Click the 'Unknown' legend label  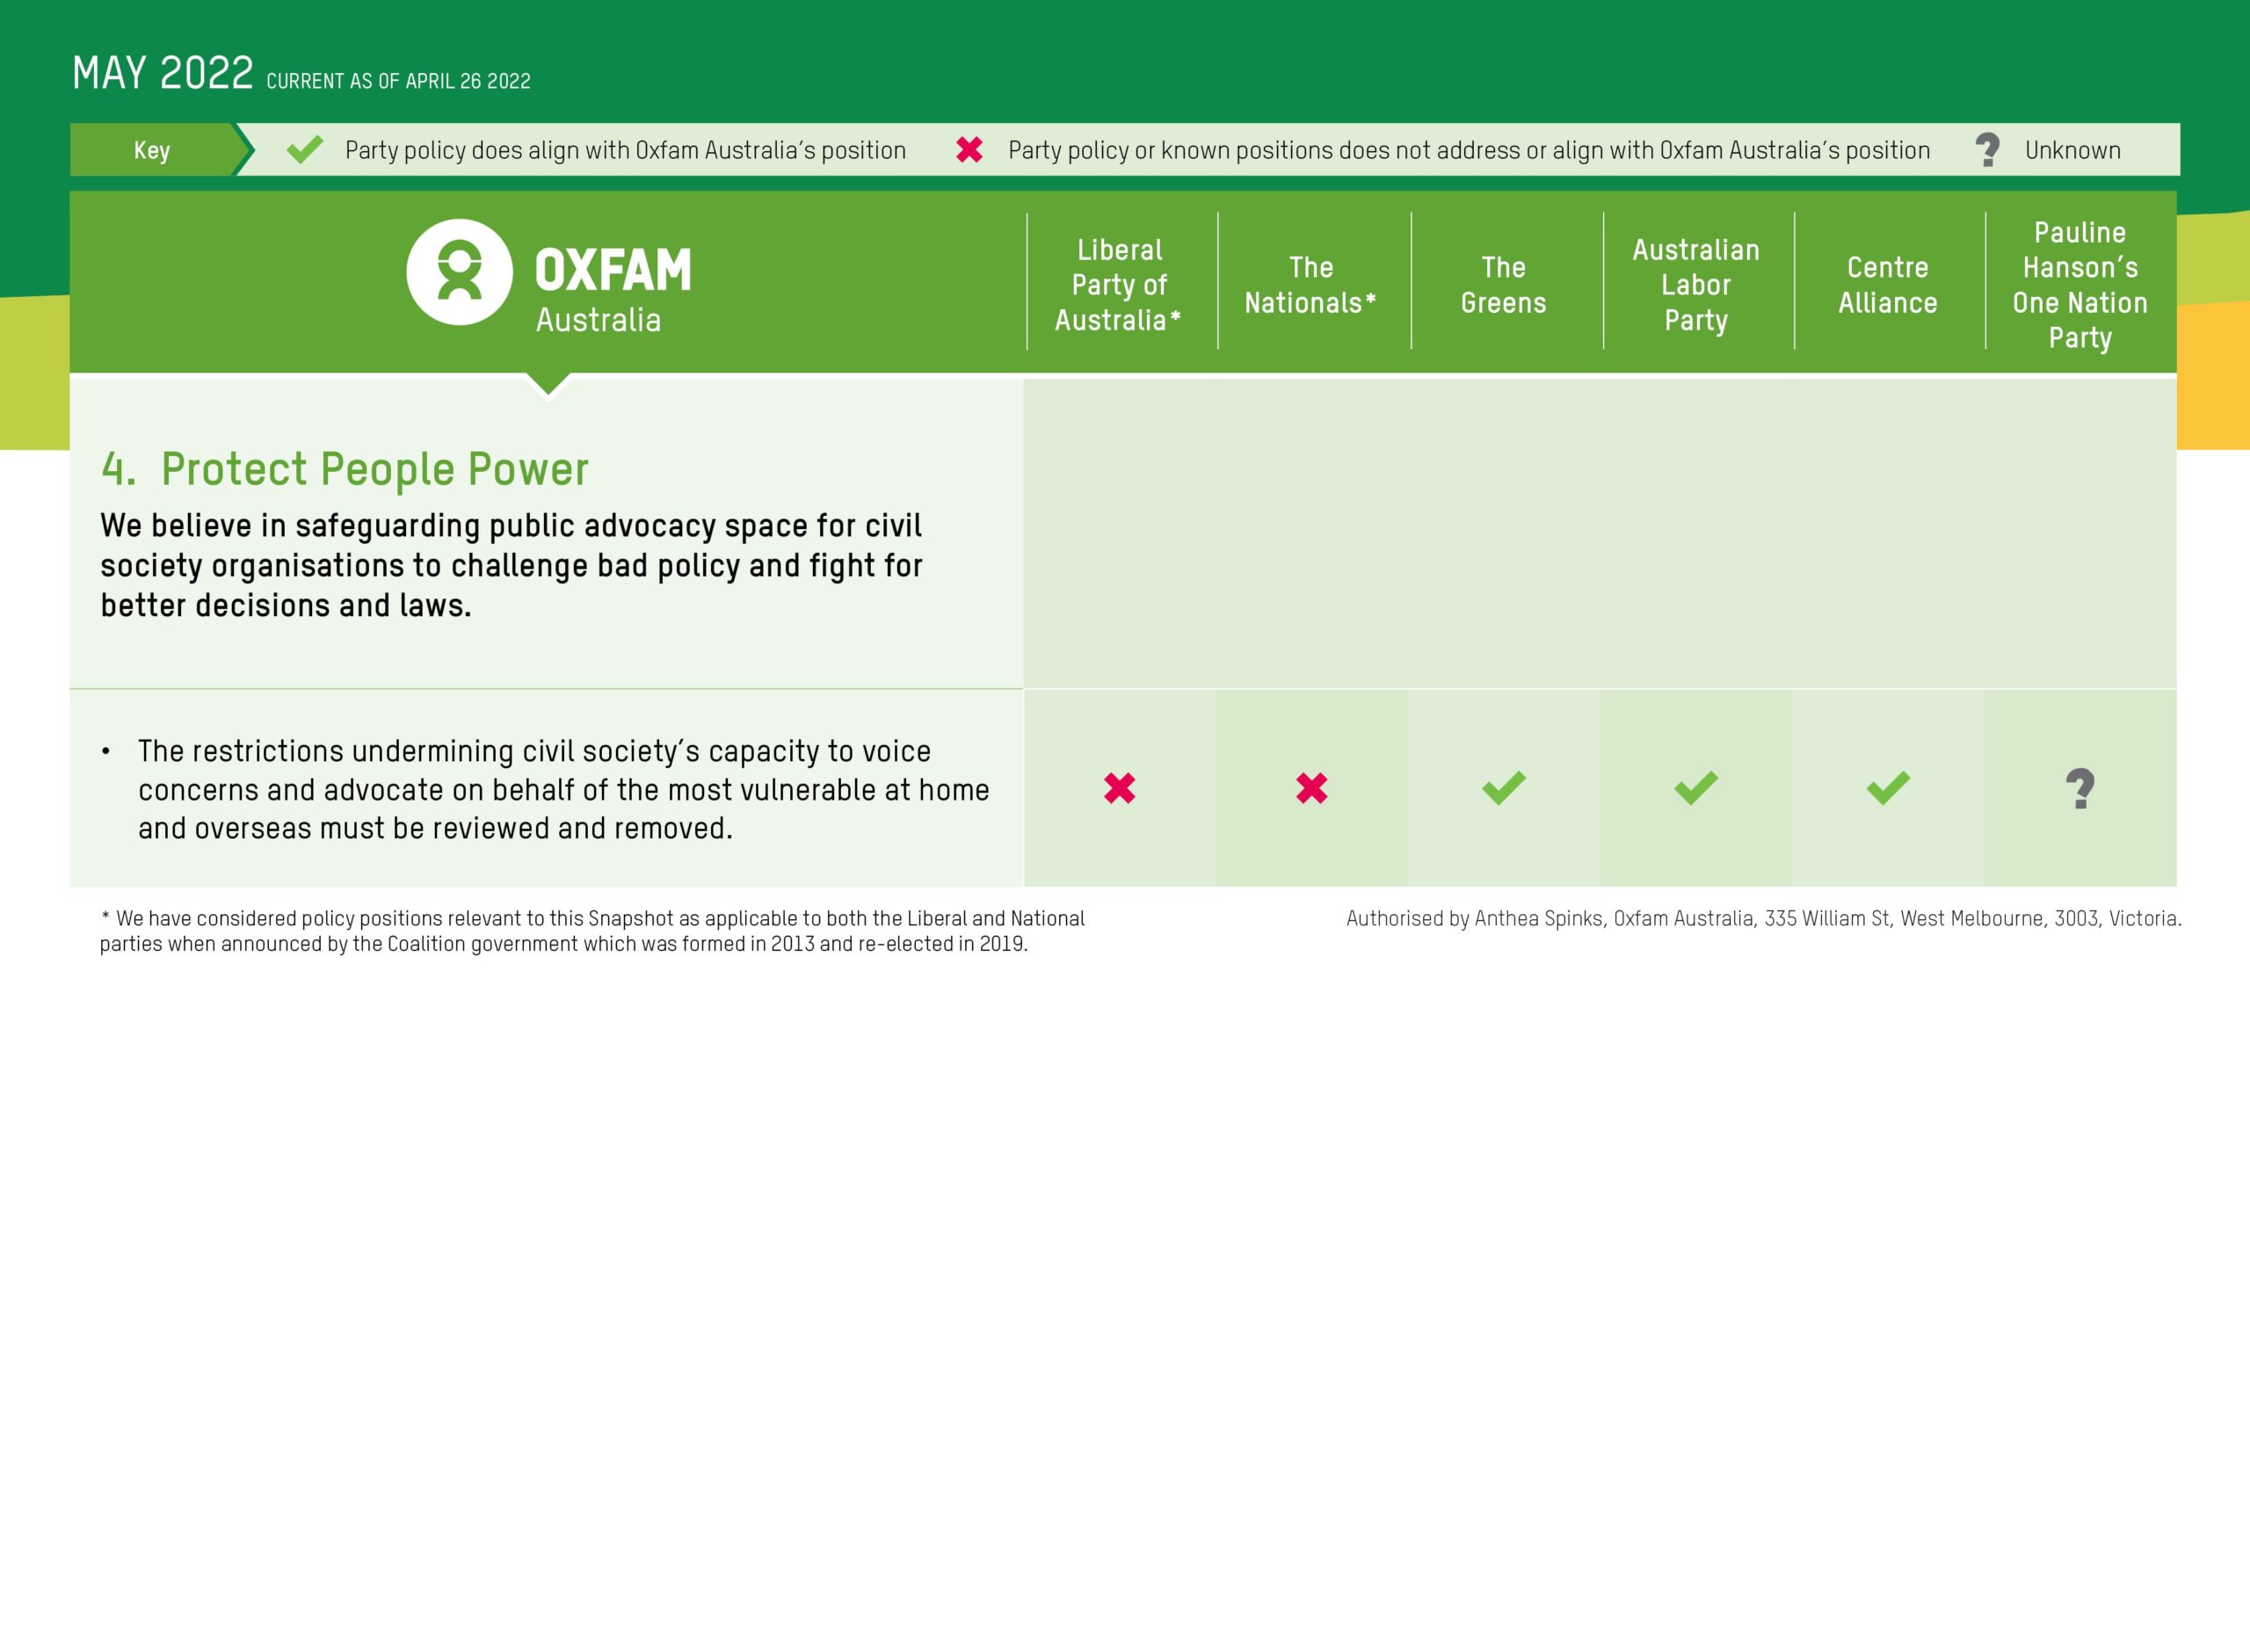tap(2072, 150)
